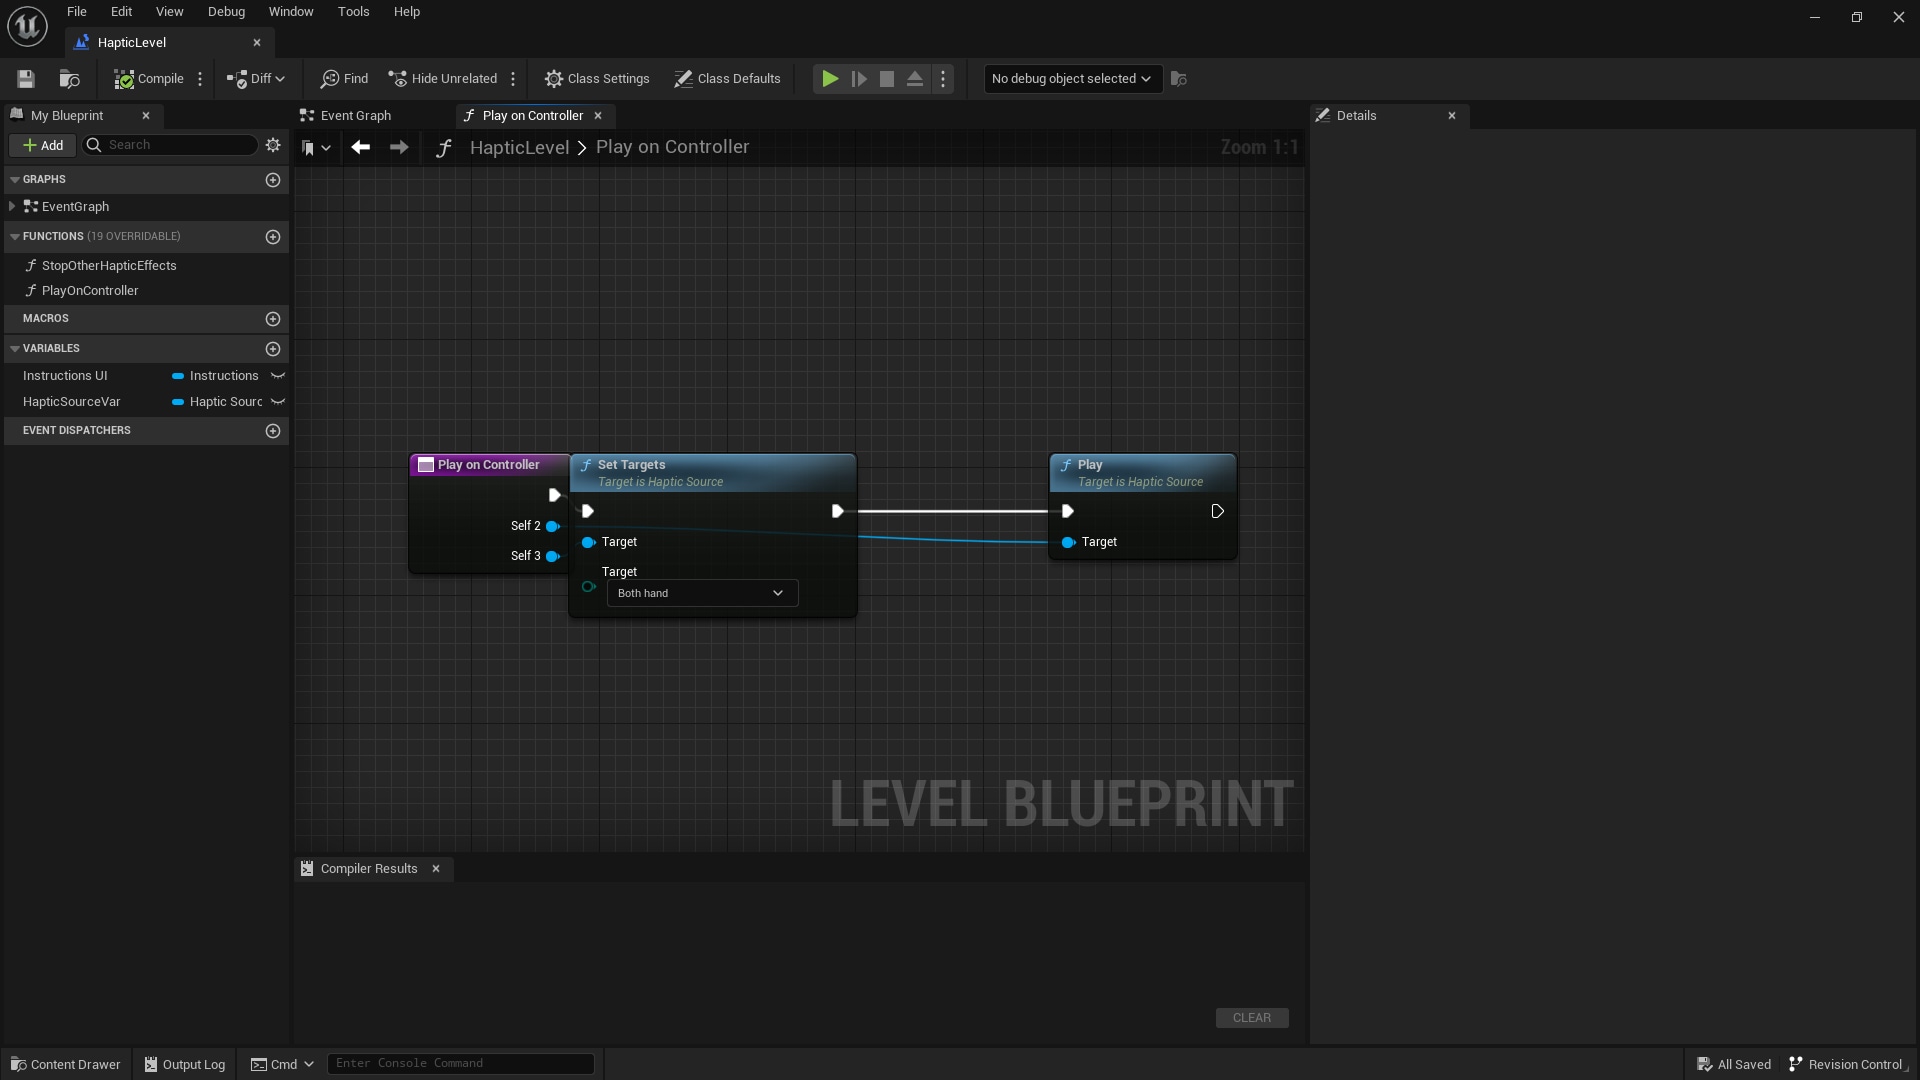Open the 'Both hand' dropdown on Set Targets
Viewport: 1920px width, 1080px height.
[700, 593]
